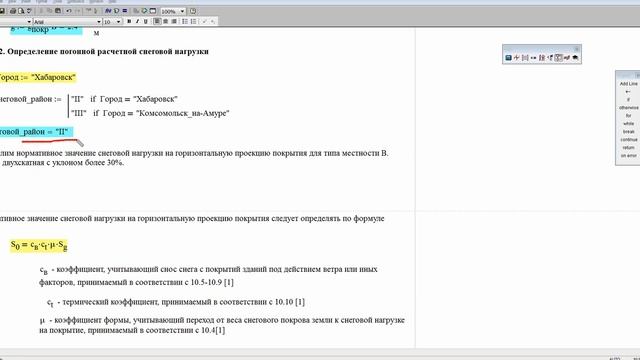Toggle Italic formatting
The width and height of the screenshot is (640, 360).
tap(137, 22)
